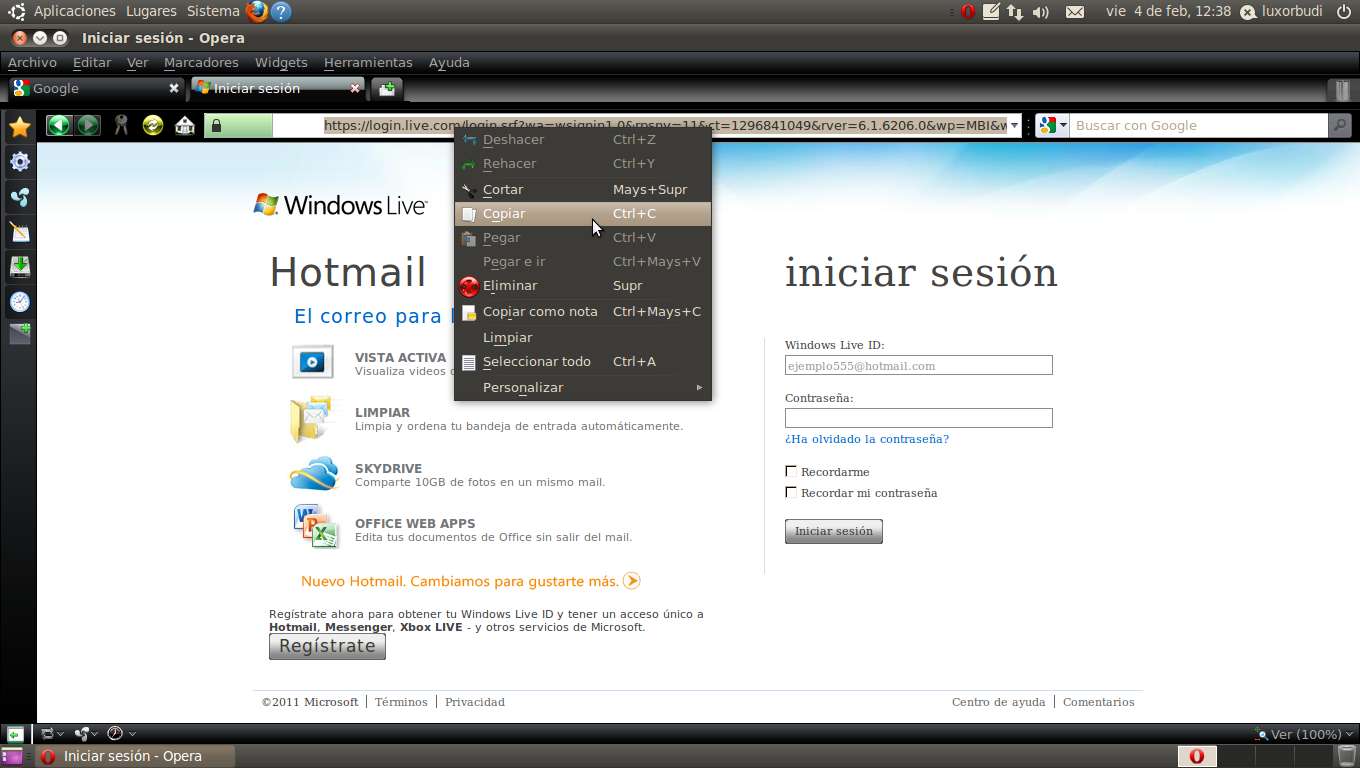Click Limpiar in the context menu
Viewport: 1360px width, 768px height.
pyautogui.click(x=583, y=337)
